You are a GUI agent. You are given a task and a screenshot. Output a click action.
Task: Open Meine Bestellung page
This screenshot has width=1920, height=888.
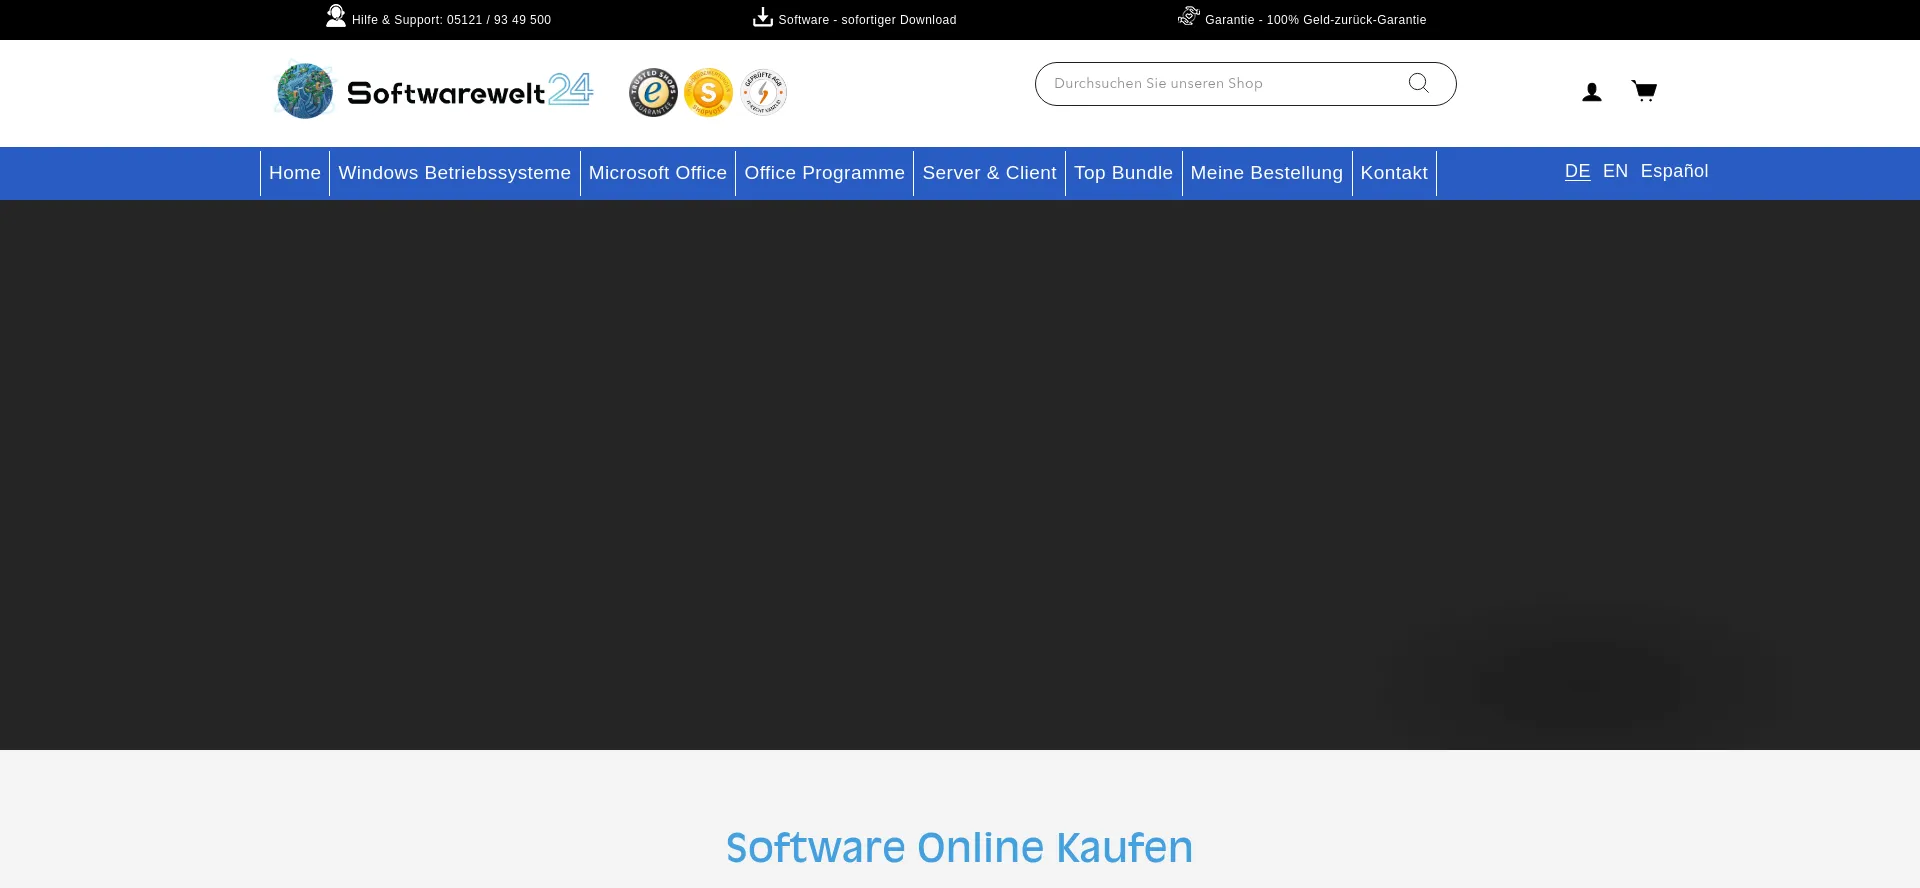pos(1267,173)
